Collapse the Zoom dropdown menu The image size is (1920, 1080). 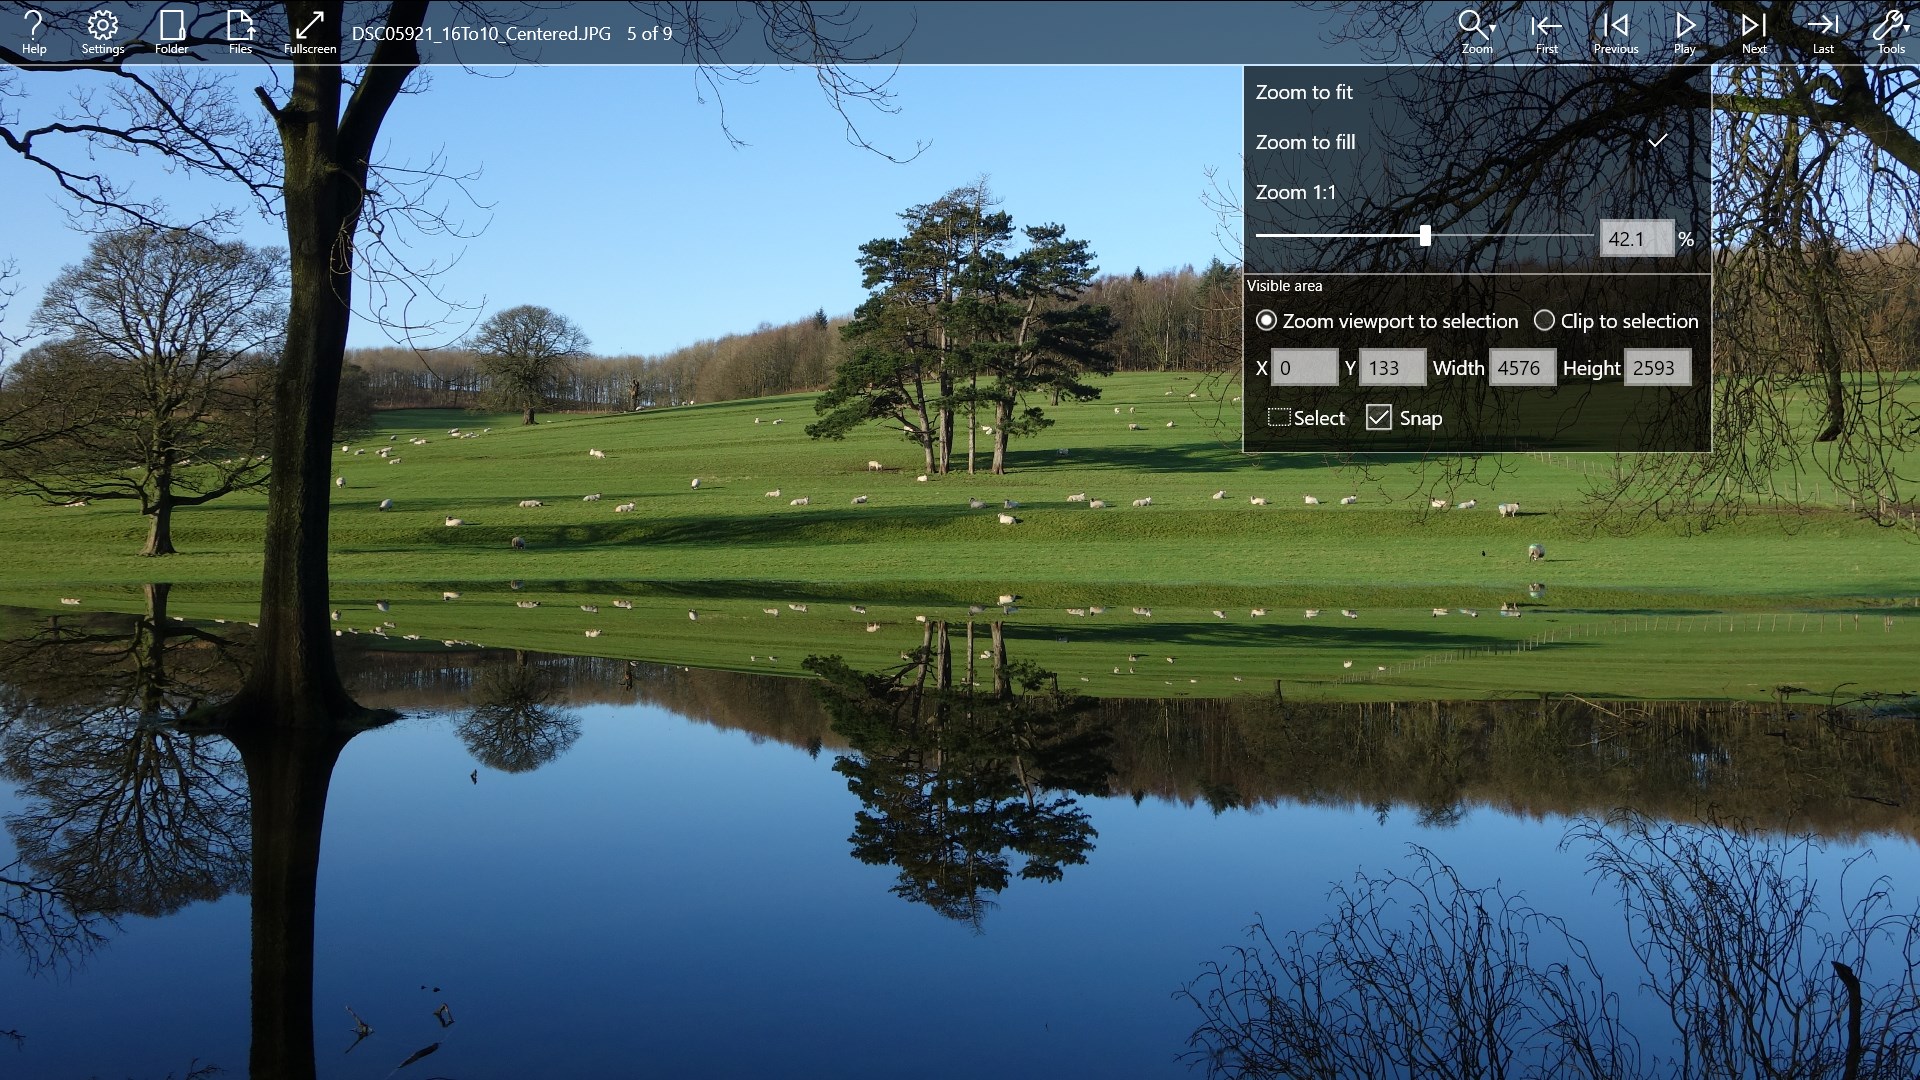(x=1477, y=32)
